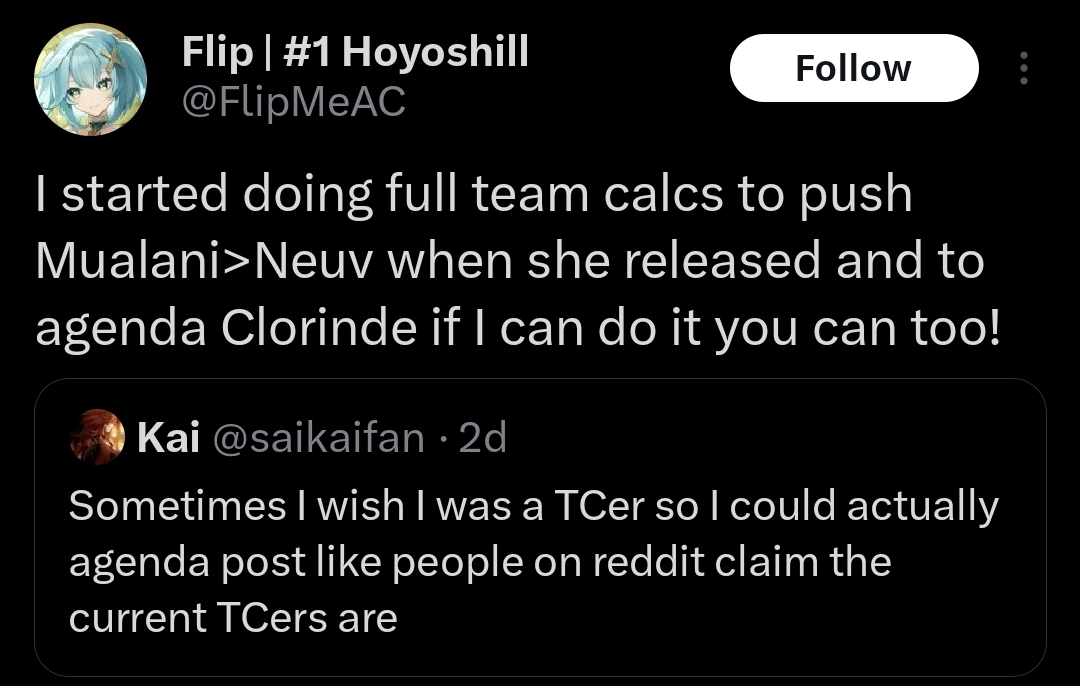This screenshot has height=686, width=1080.
Task: Select the word 'Clorinde' in the main tweet
Action: point(319,327)
